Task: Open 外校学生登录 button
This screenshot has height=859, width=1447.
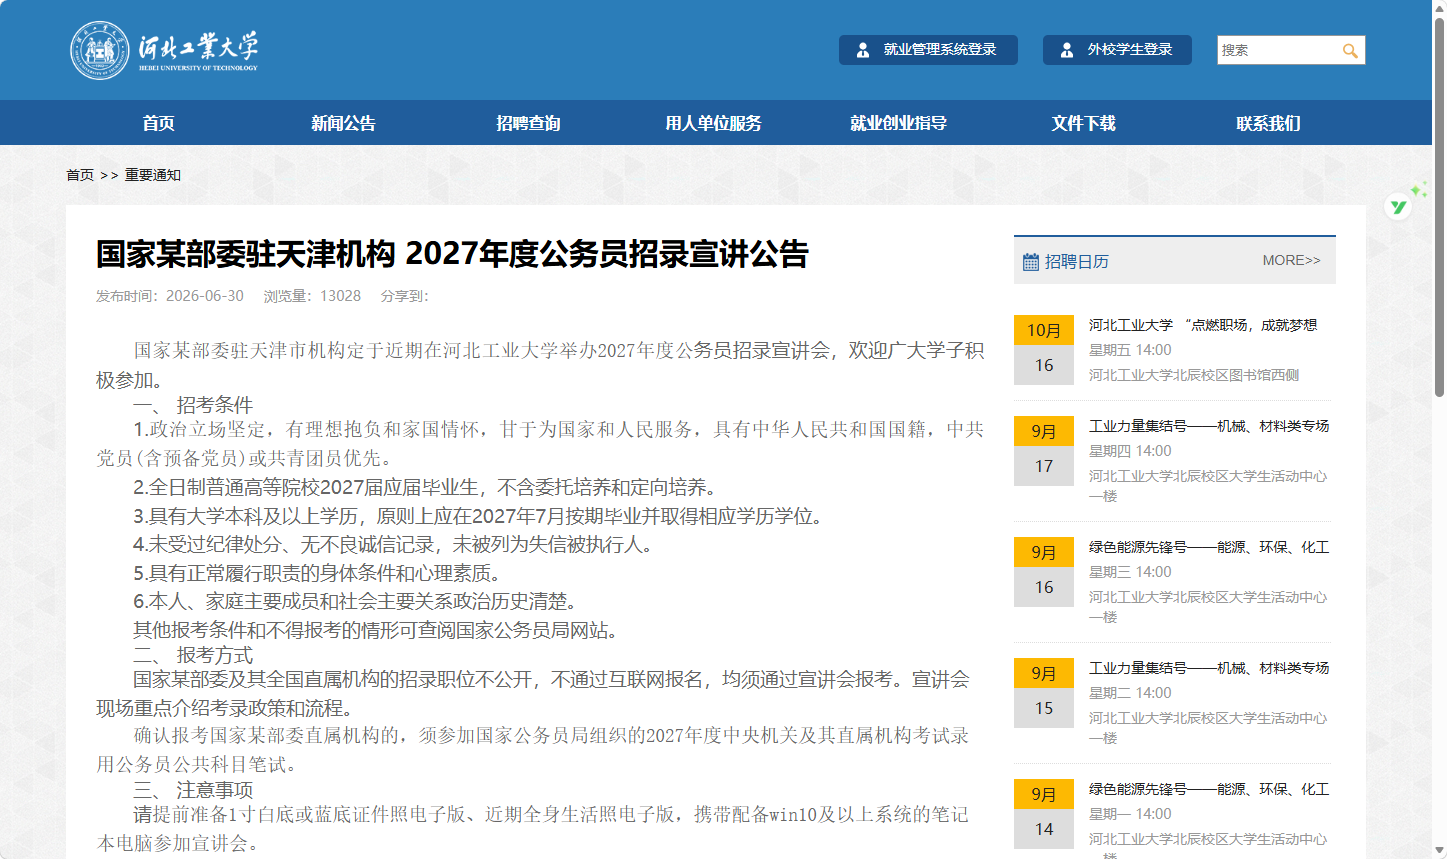Action: click(1117, 50)
